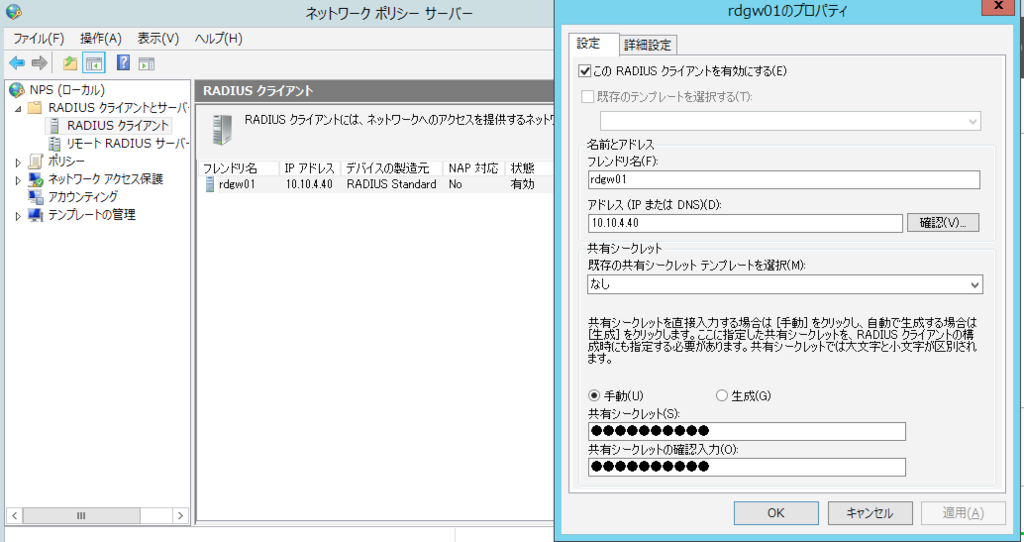
Task: Click the アカウンティング node icon
Action: pyautogui.click(x=36, y=197)
